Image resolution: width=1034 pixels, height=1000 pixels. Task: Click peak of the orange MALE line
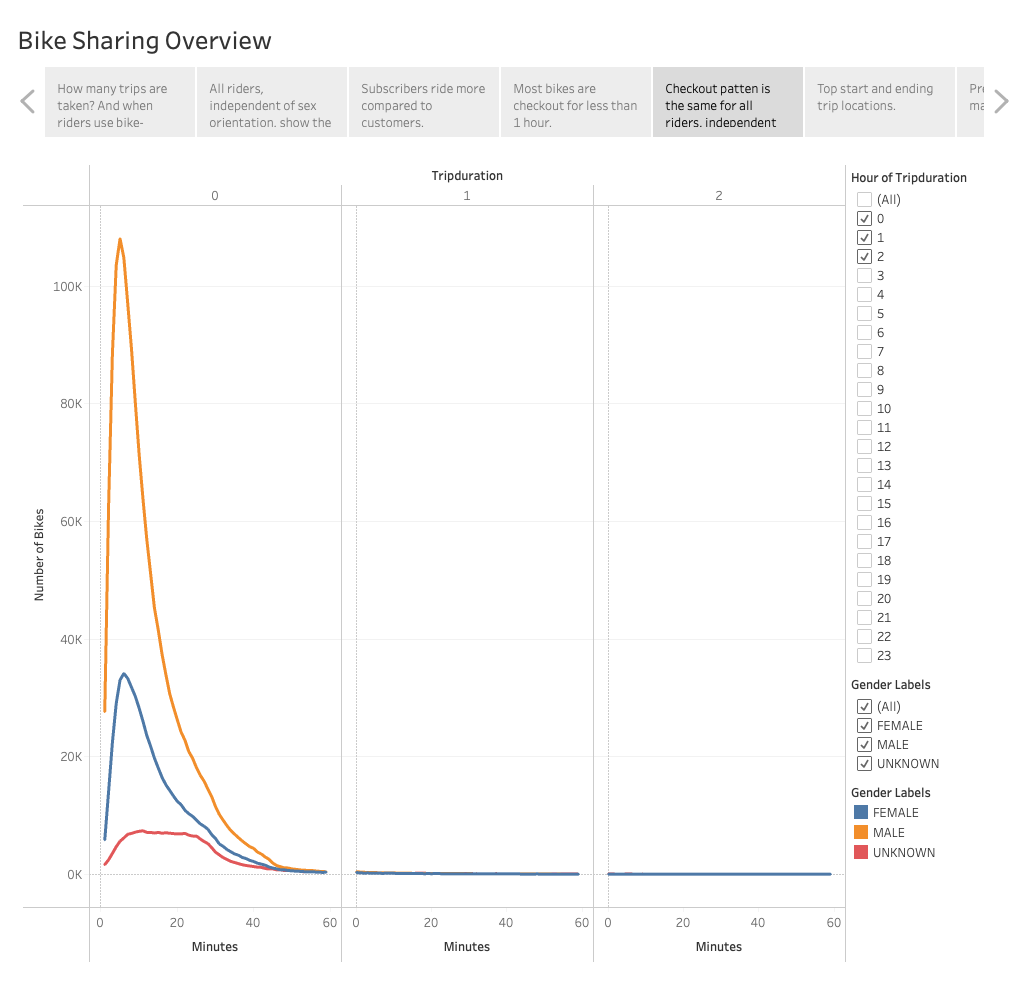[119, 239]
